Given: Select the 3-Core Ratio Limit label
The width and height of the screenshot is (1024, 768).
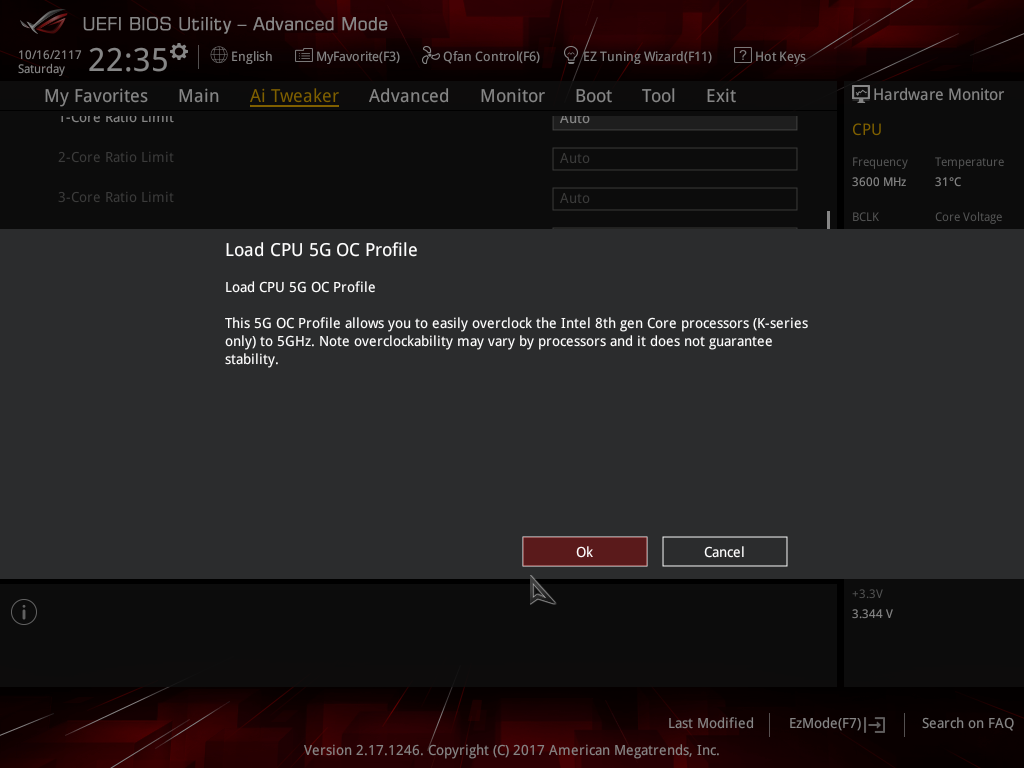Looking at the screenshot, I should 116,197.
